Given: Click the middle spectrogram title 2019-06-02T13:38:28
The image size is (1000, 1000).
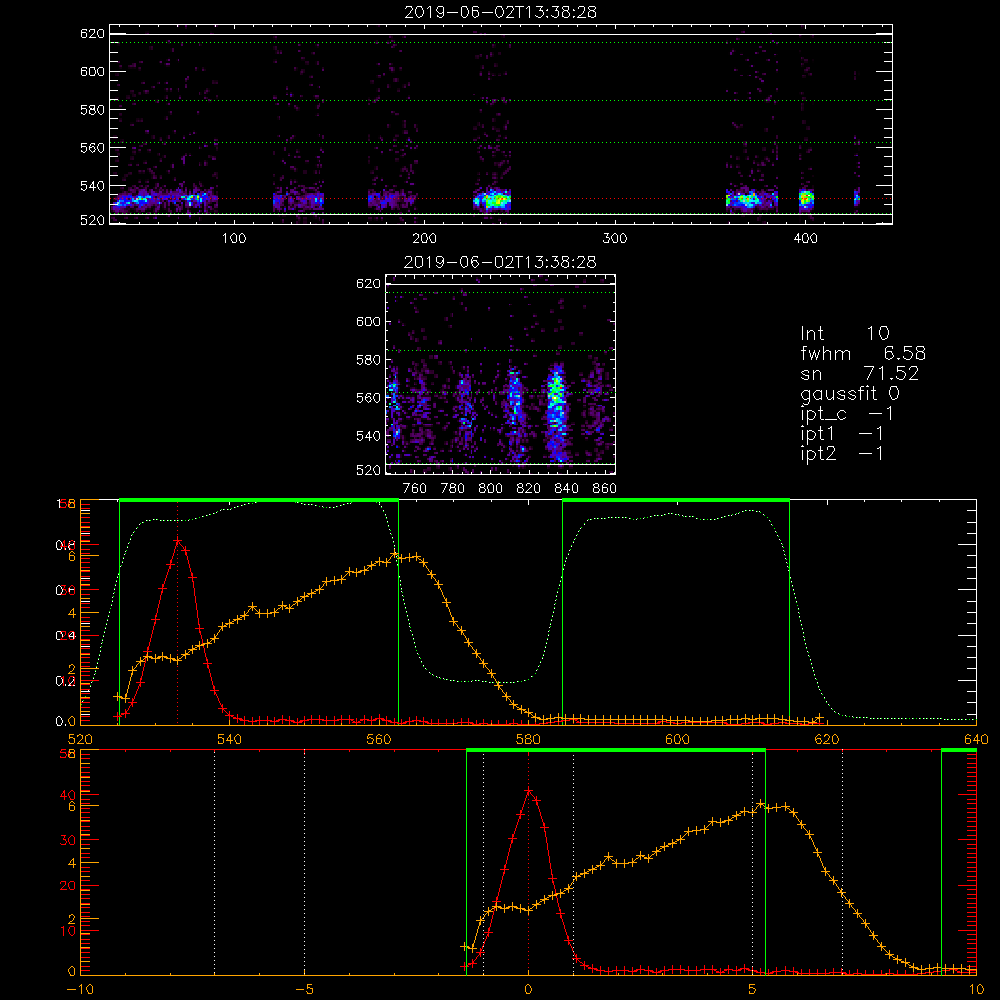Looking at the screenshot, I should click(x=500, y=262).
